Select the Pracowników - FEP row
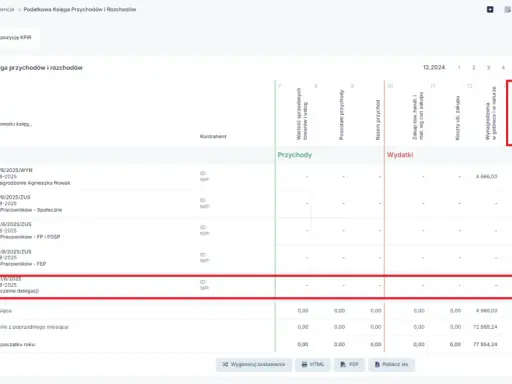Screen dimensions: 512x384 (256, 258)
